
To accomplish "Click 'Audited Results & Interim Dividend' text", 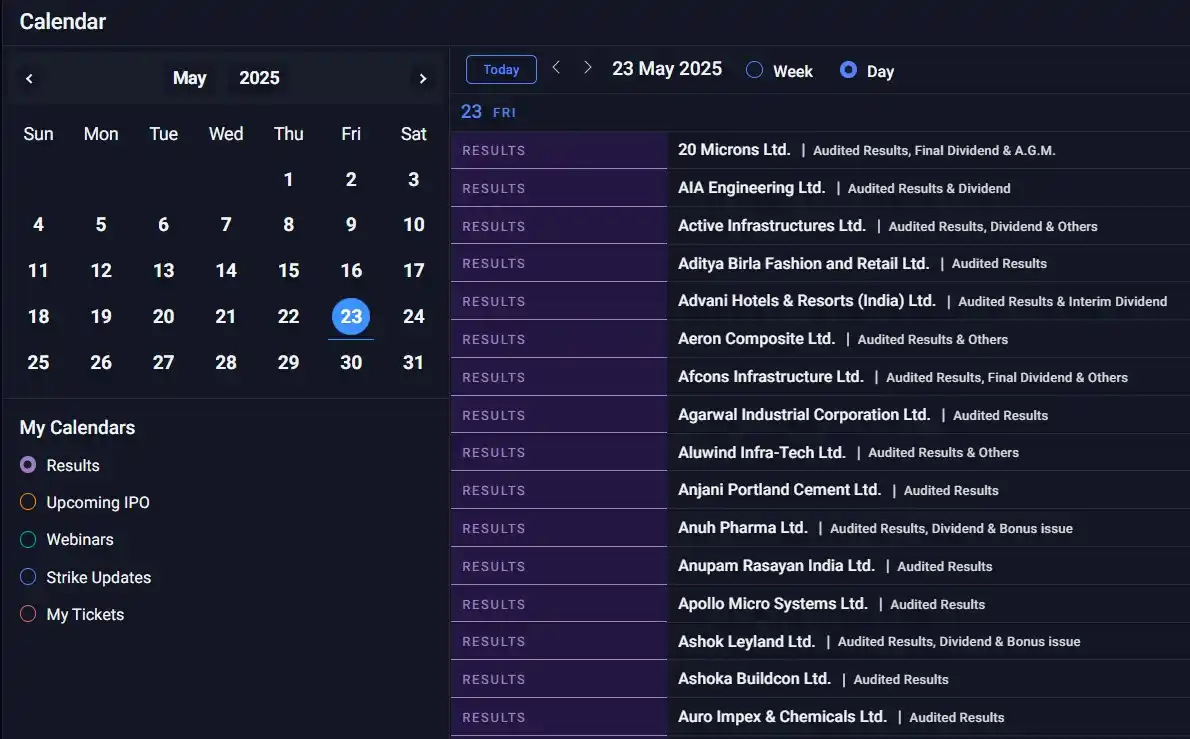I will [1062, 301].
